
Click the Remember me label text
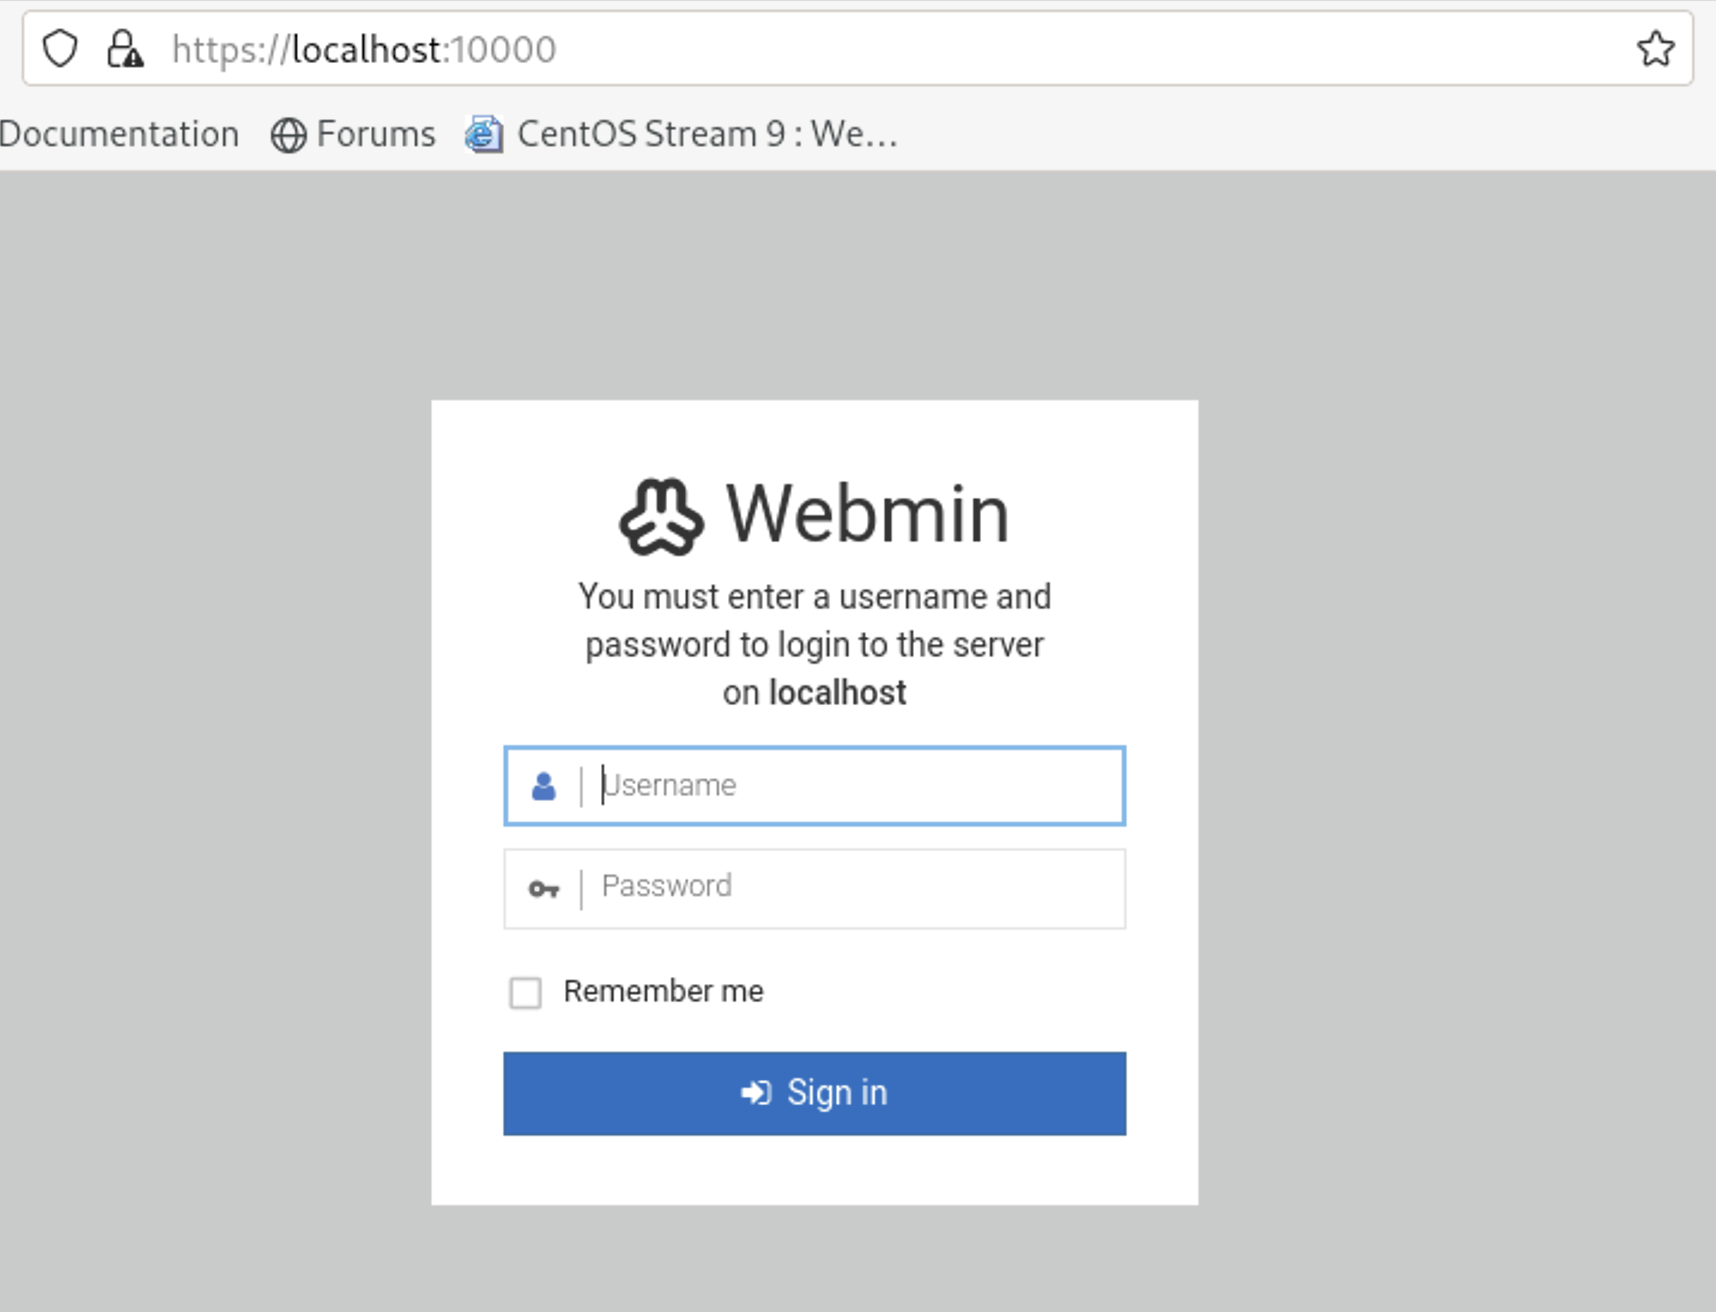click(x=663, y=991)
